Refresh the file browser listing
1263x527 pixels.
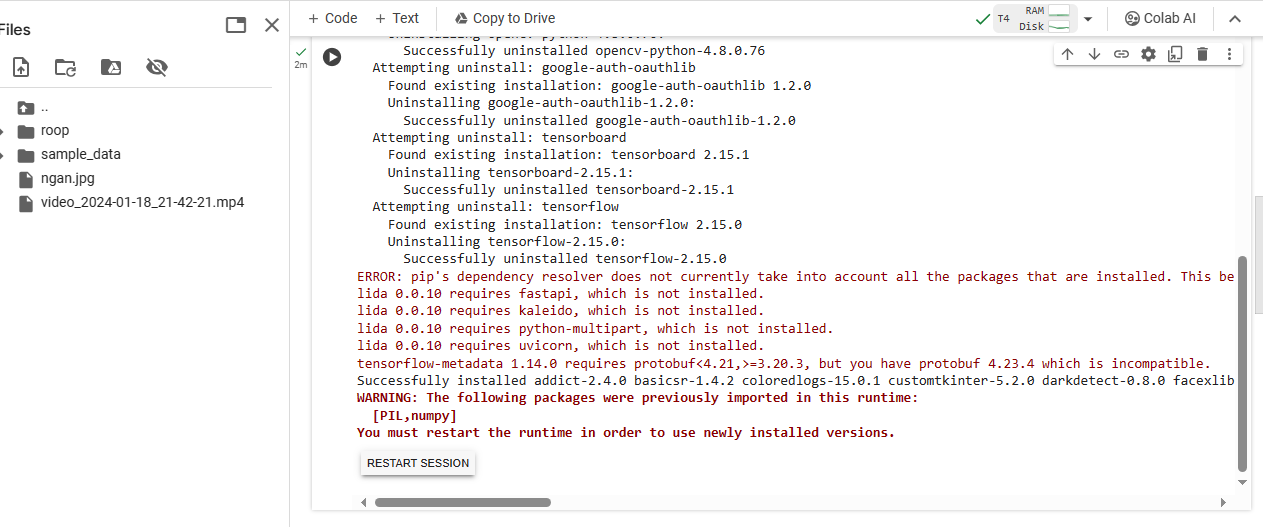[65, 67]
